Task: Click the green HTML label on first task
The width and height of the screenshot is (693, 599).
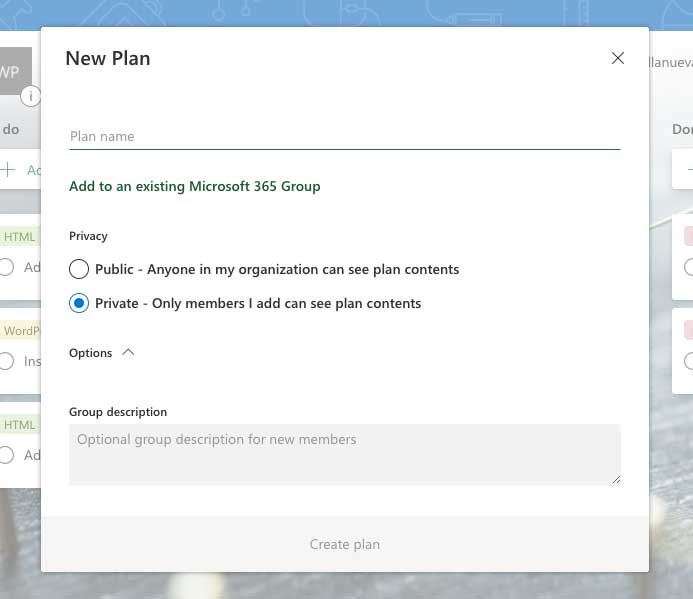Action: [19, 237]
